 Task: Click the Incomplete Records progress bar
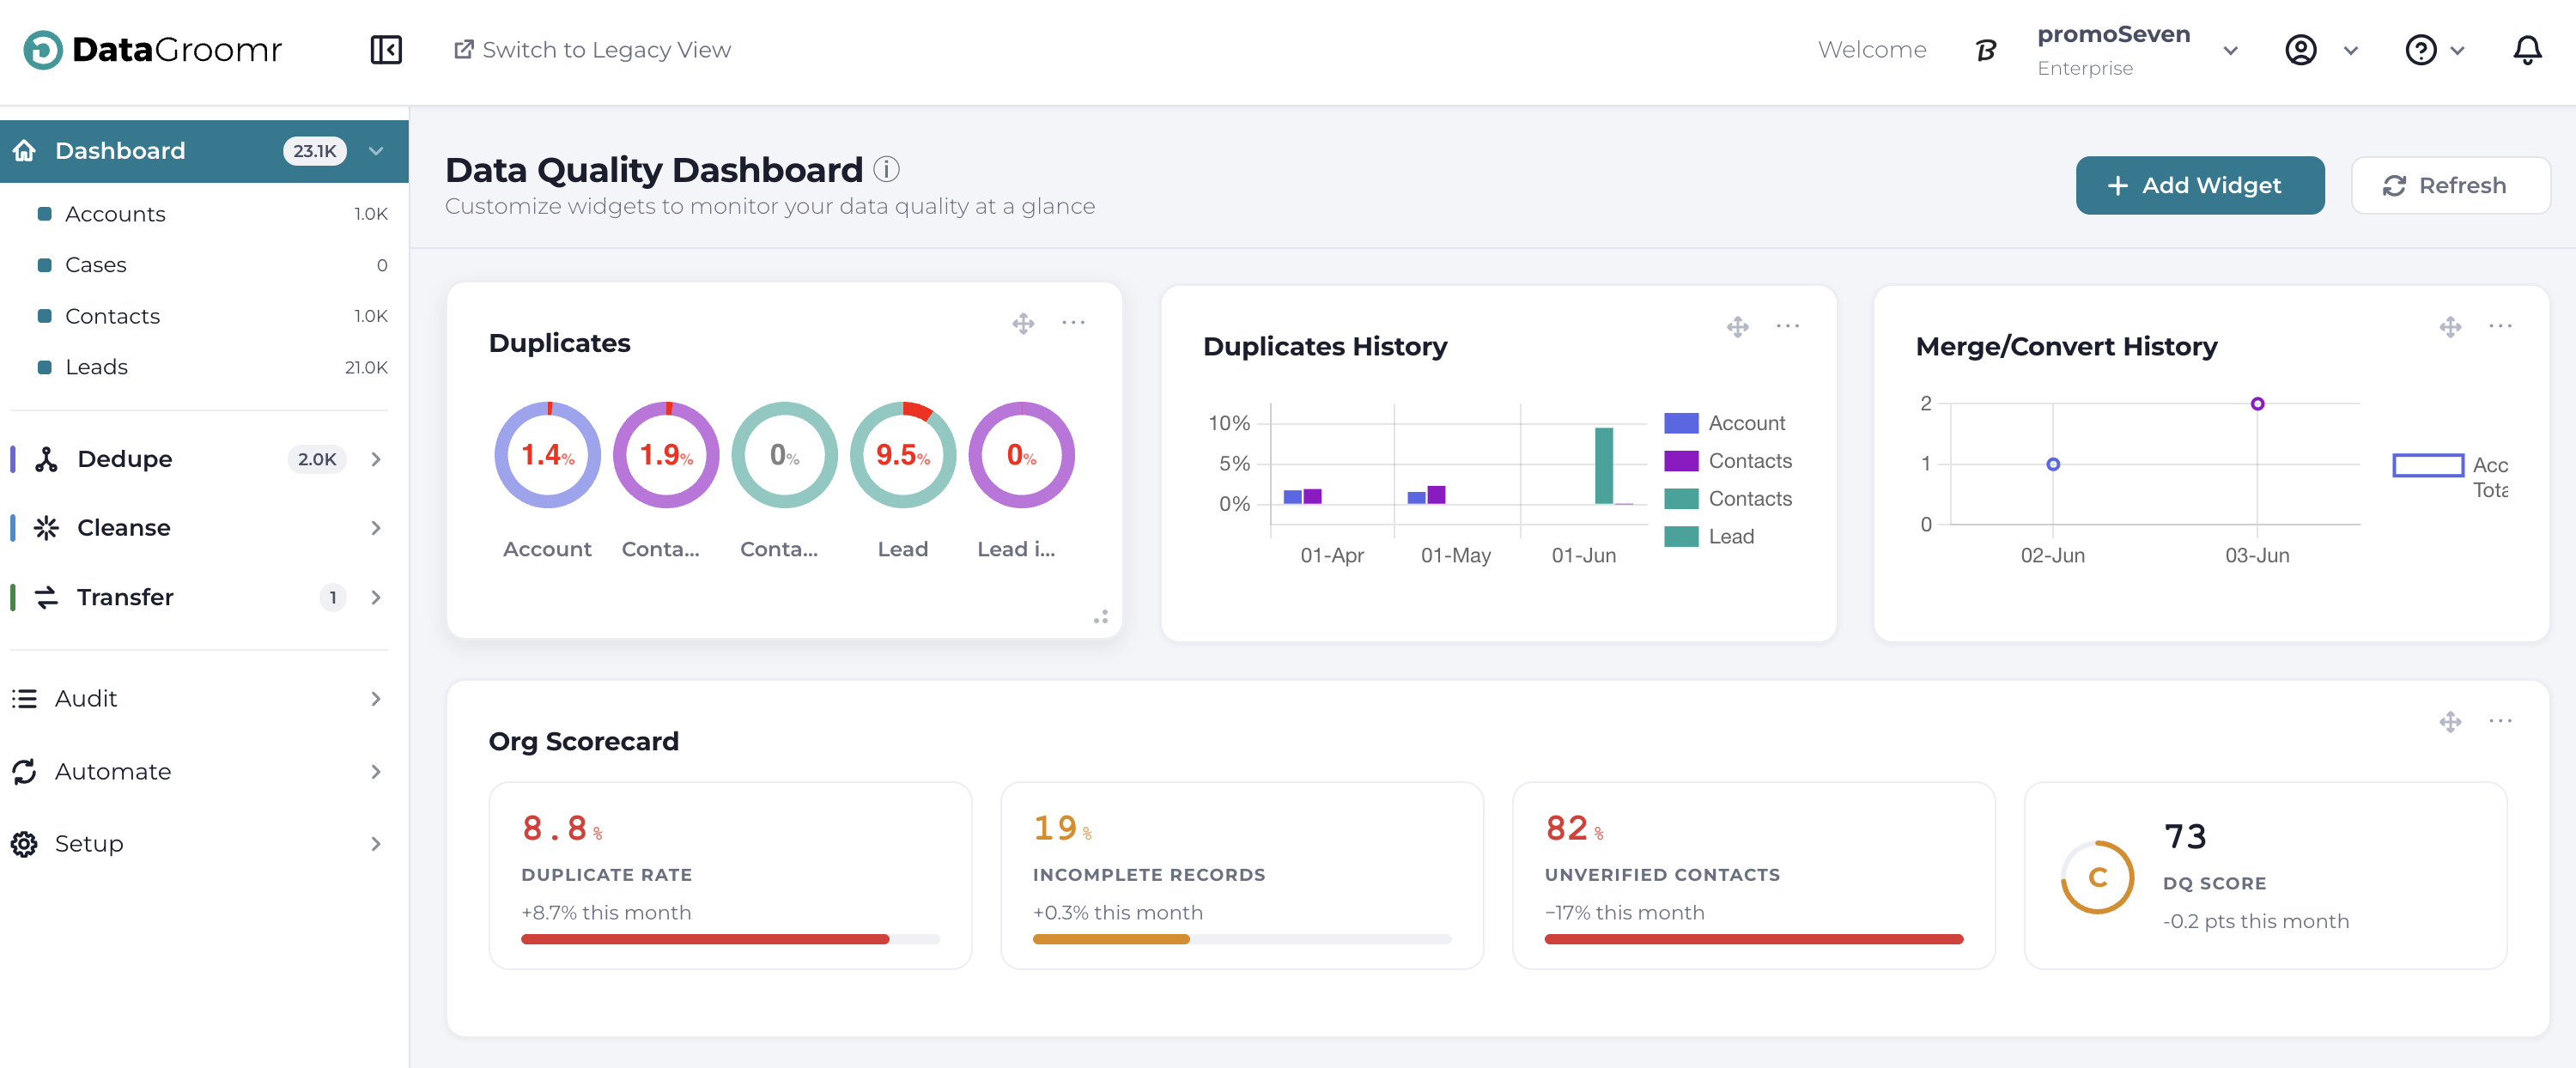point(1242,939)
